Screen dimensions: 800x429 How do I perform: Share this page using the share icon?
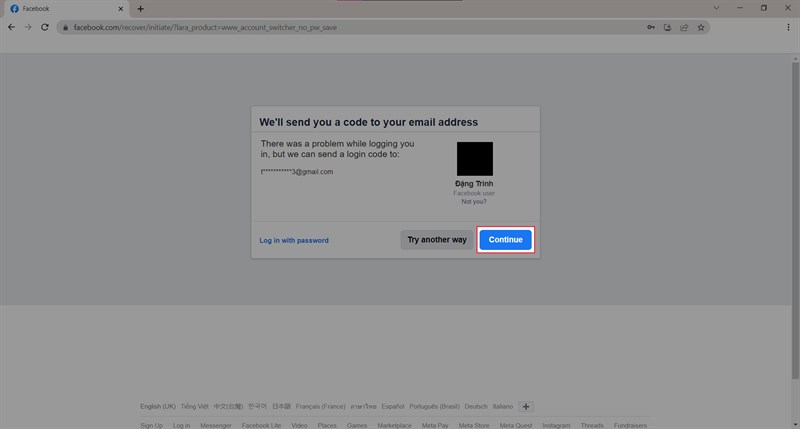[x=684, y=28]
